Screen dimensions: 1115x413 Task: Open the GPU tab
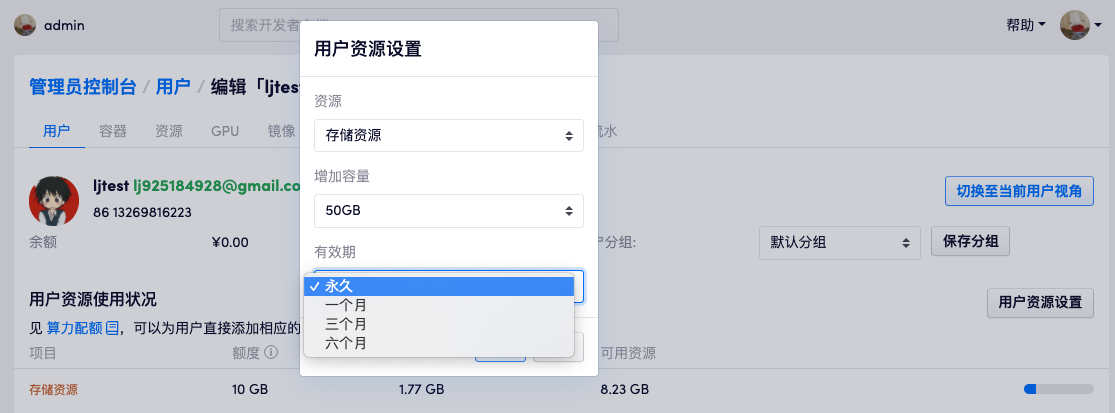(225, 131)
